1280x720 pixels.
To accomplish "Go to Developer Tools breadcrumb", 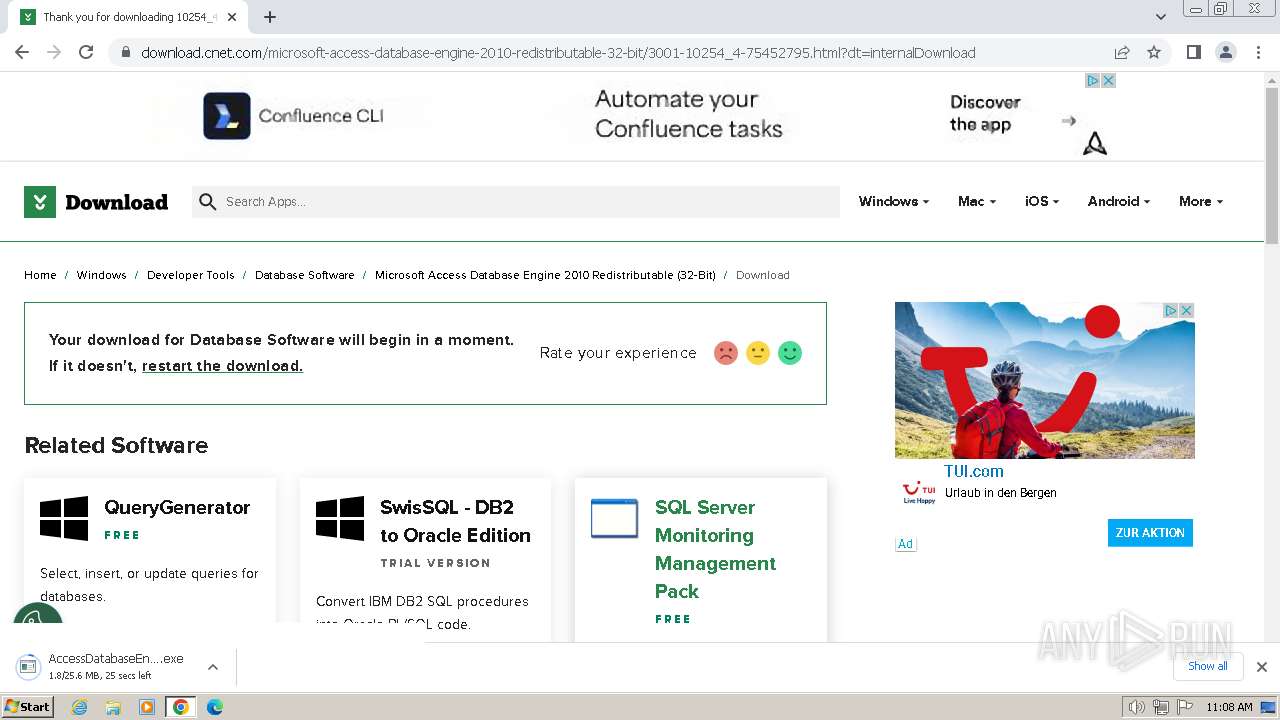I will (190, 275).
